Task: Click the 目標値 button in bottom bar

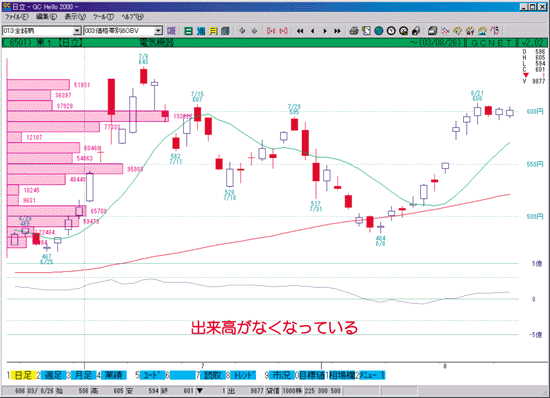Action: point(311,375)
